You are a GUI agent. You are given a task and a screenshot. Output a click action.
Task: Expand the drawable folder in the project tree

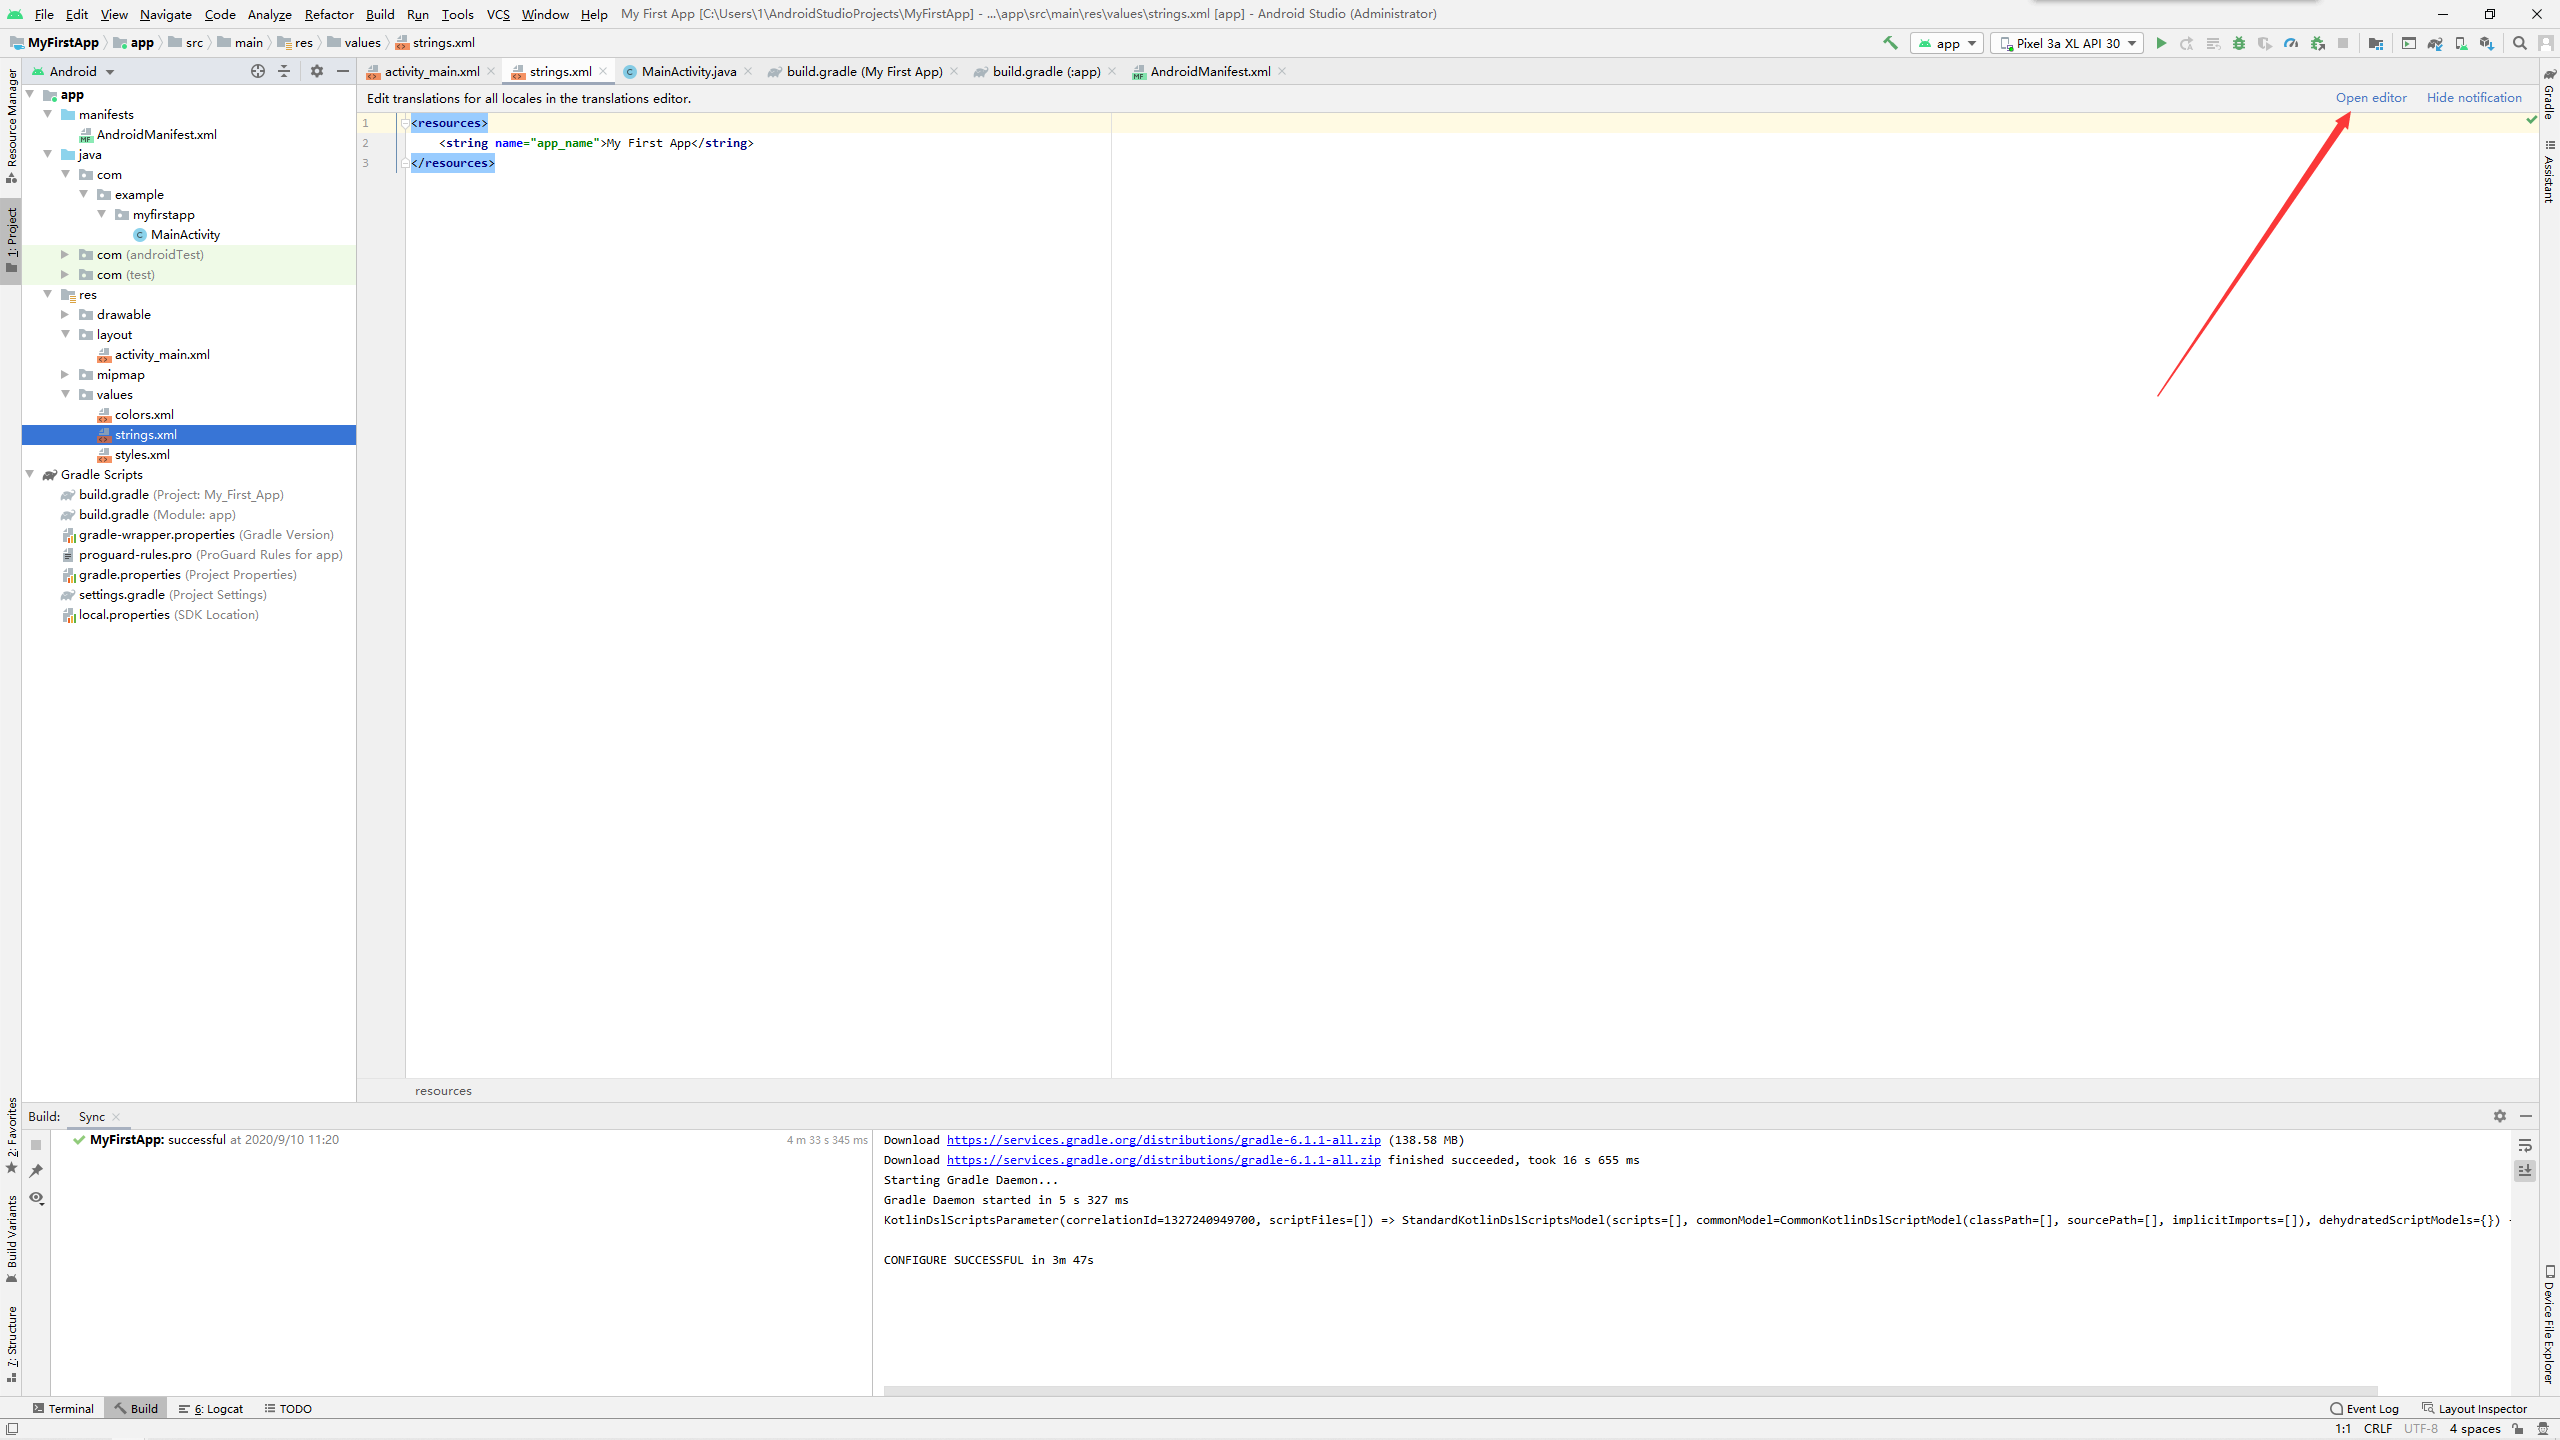[65, 315]
